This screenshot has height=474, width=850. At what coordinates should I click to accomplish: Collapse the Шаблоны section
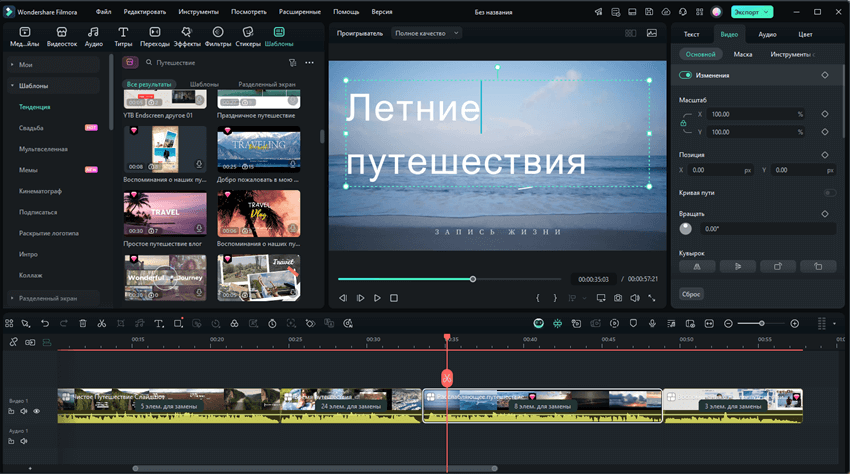pos(53,86)
